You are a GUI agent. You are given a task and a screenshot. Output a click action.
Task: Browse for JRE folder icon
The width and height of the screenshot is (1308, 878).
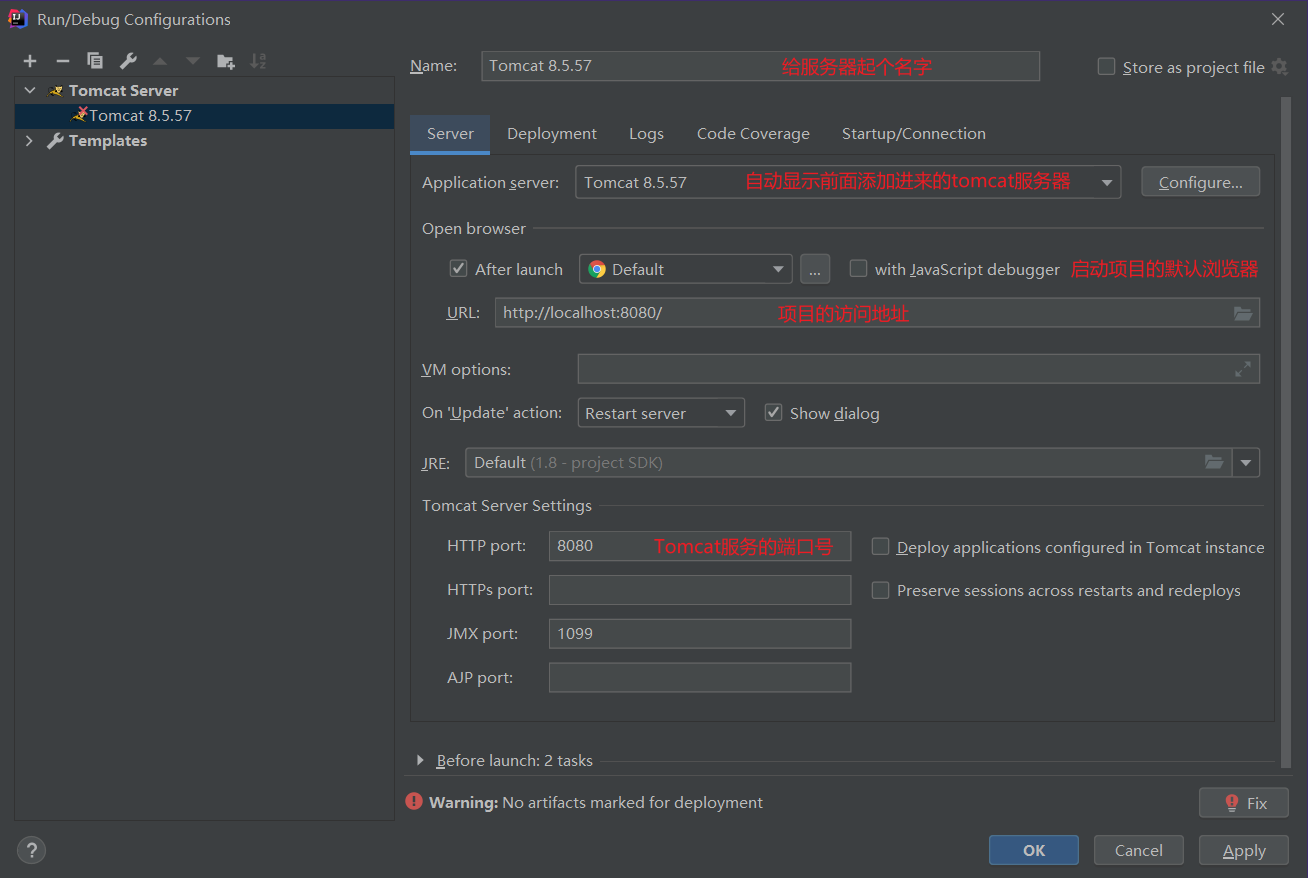(1214, 462)
